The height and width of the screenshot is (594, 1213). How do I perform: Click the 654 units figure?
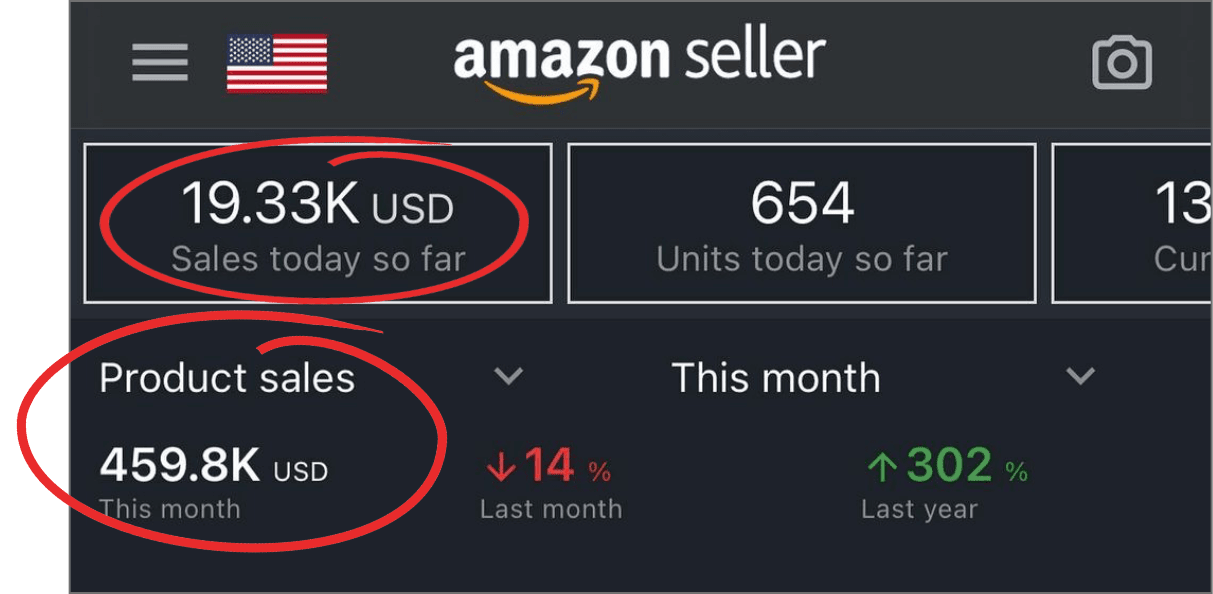(802, 203)
